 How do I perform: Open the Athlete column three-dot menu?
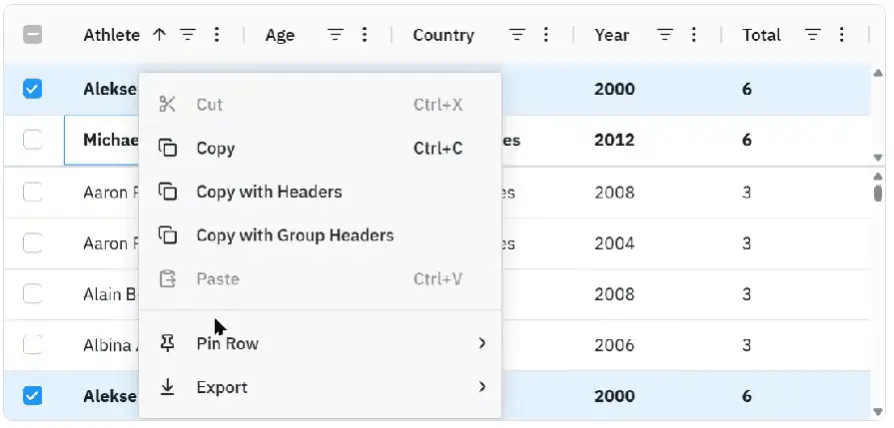point(217,35)
